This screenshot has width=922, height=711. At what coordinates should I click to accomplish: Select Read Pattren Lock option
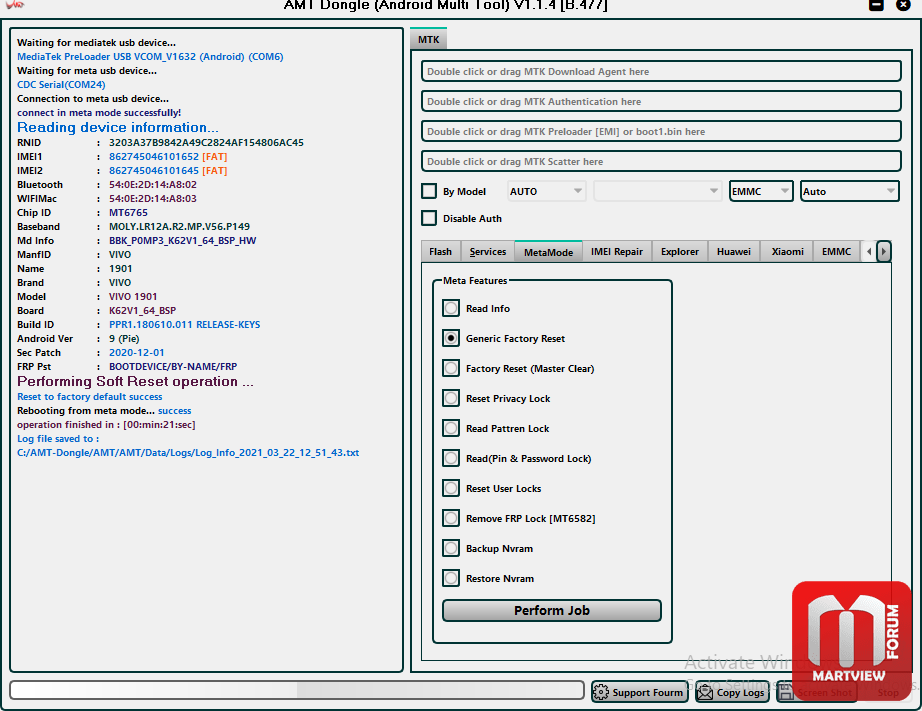(x=451, y=428)
